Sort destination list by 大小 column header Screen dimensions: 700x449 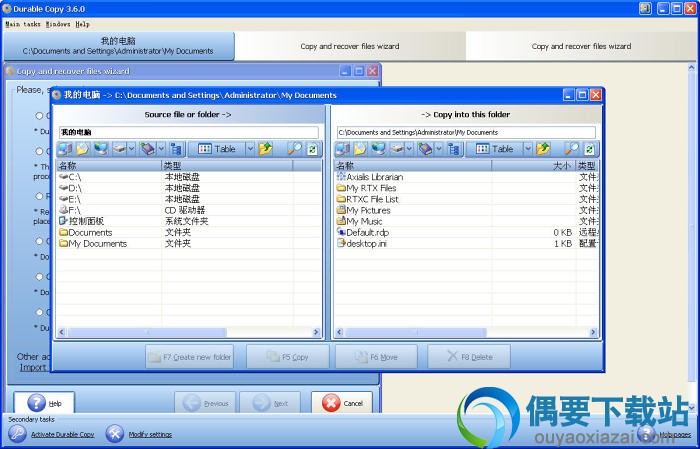[533, 166]
